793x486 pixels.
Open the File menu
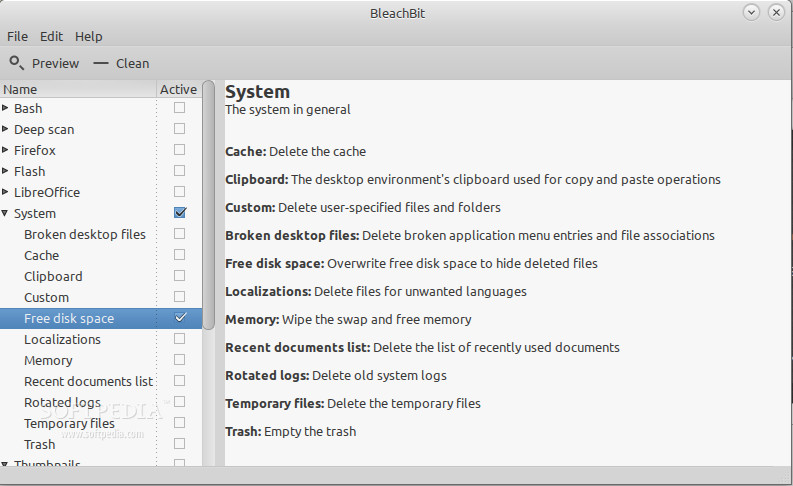coord(17,36)
